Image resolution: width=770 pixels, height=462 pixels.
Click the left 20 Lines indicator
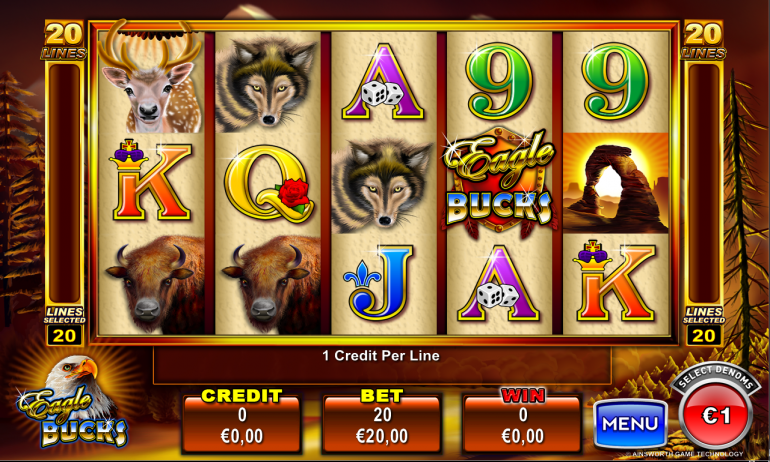(x=64, y=40)
